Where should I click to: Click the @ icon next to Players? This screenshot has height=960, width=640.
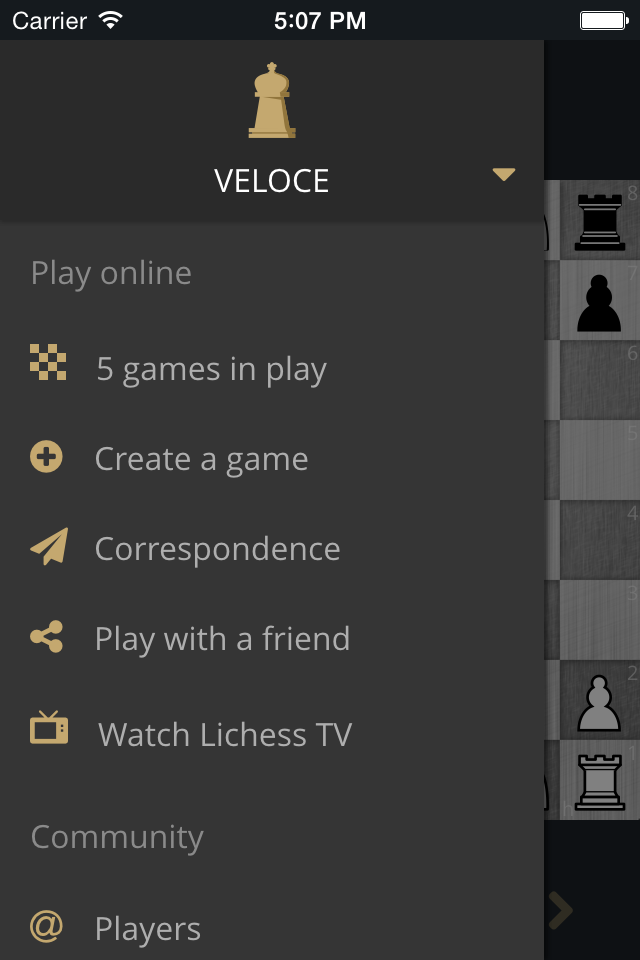[47, 926]
